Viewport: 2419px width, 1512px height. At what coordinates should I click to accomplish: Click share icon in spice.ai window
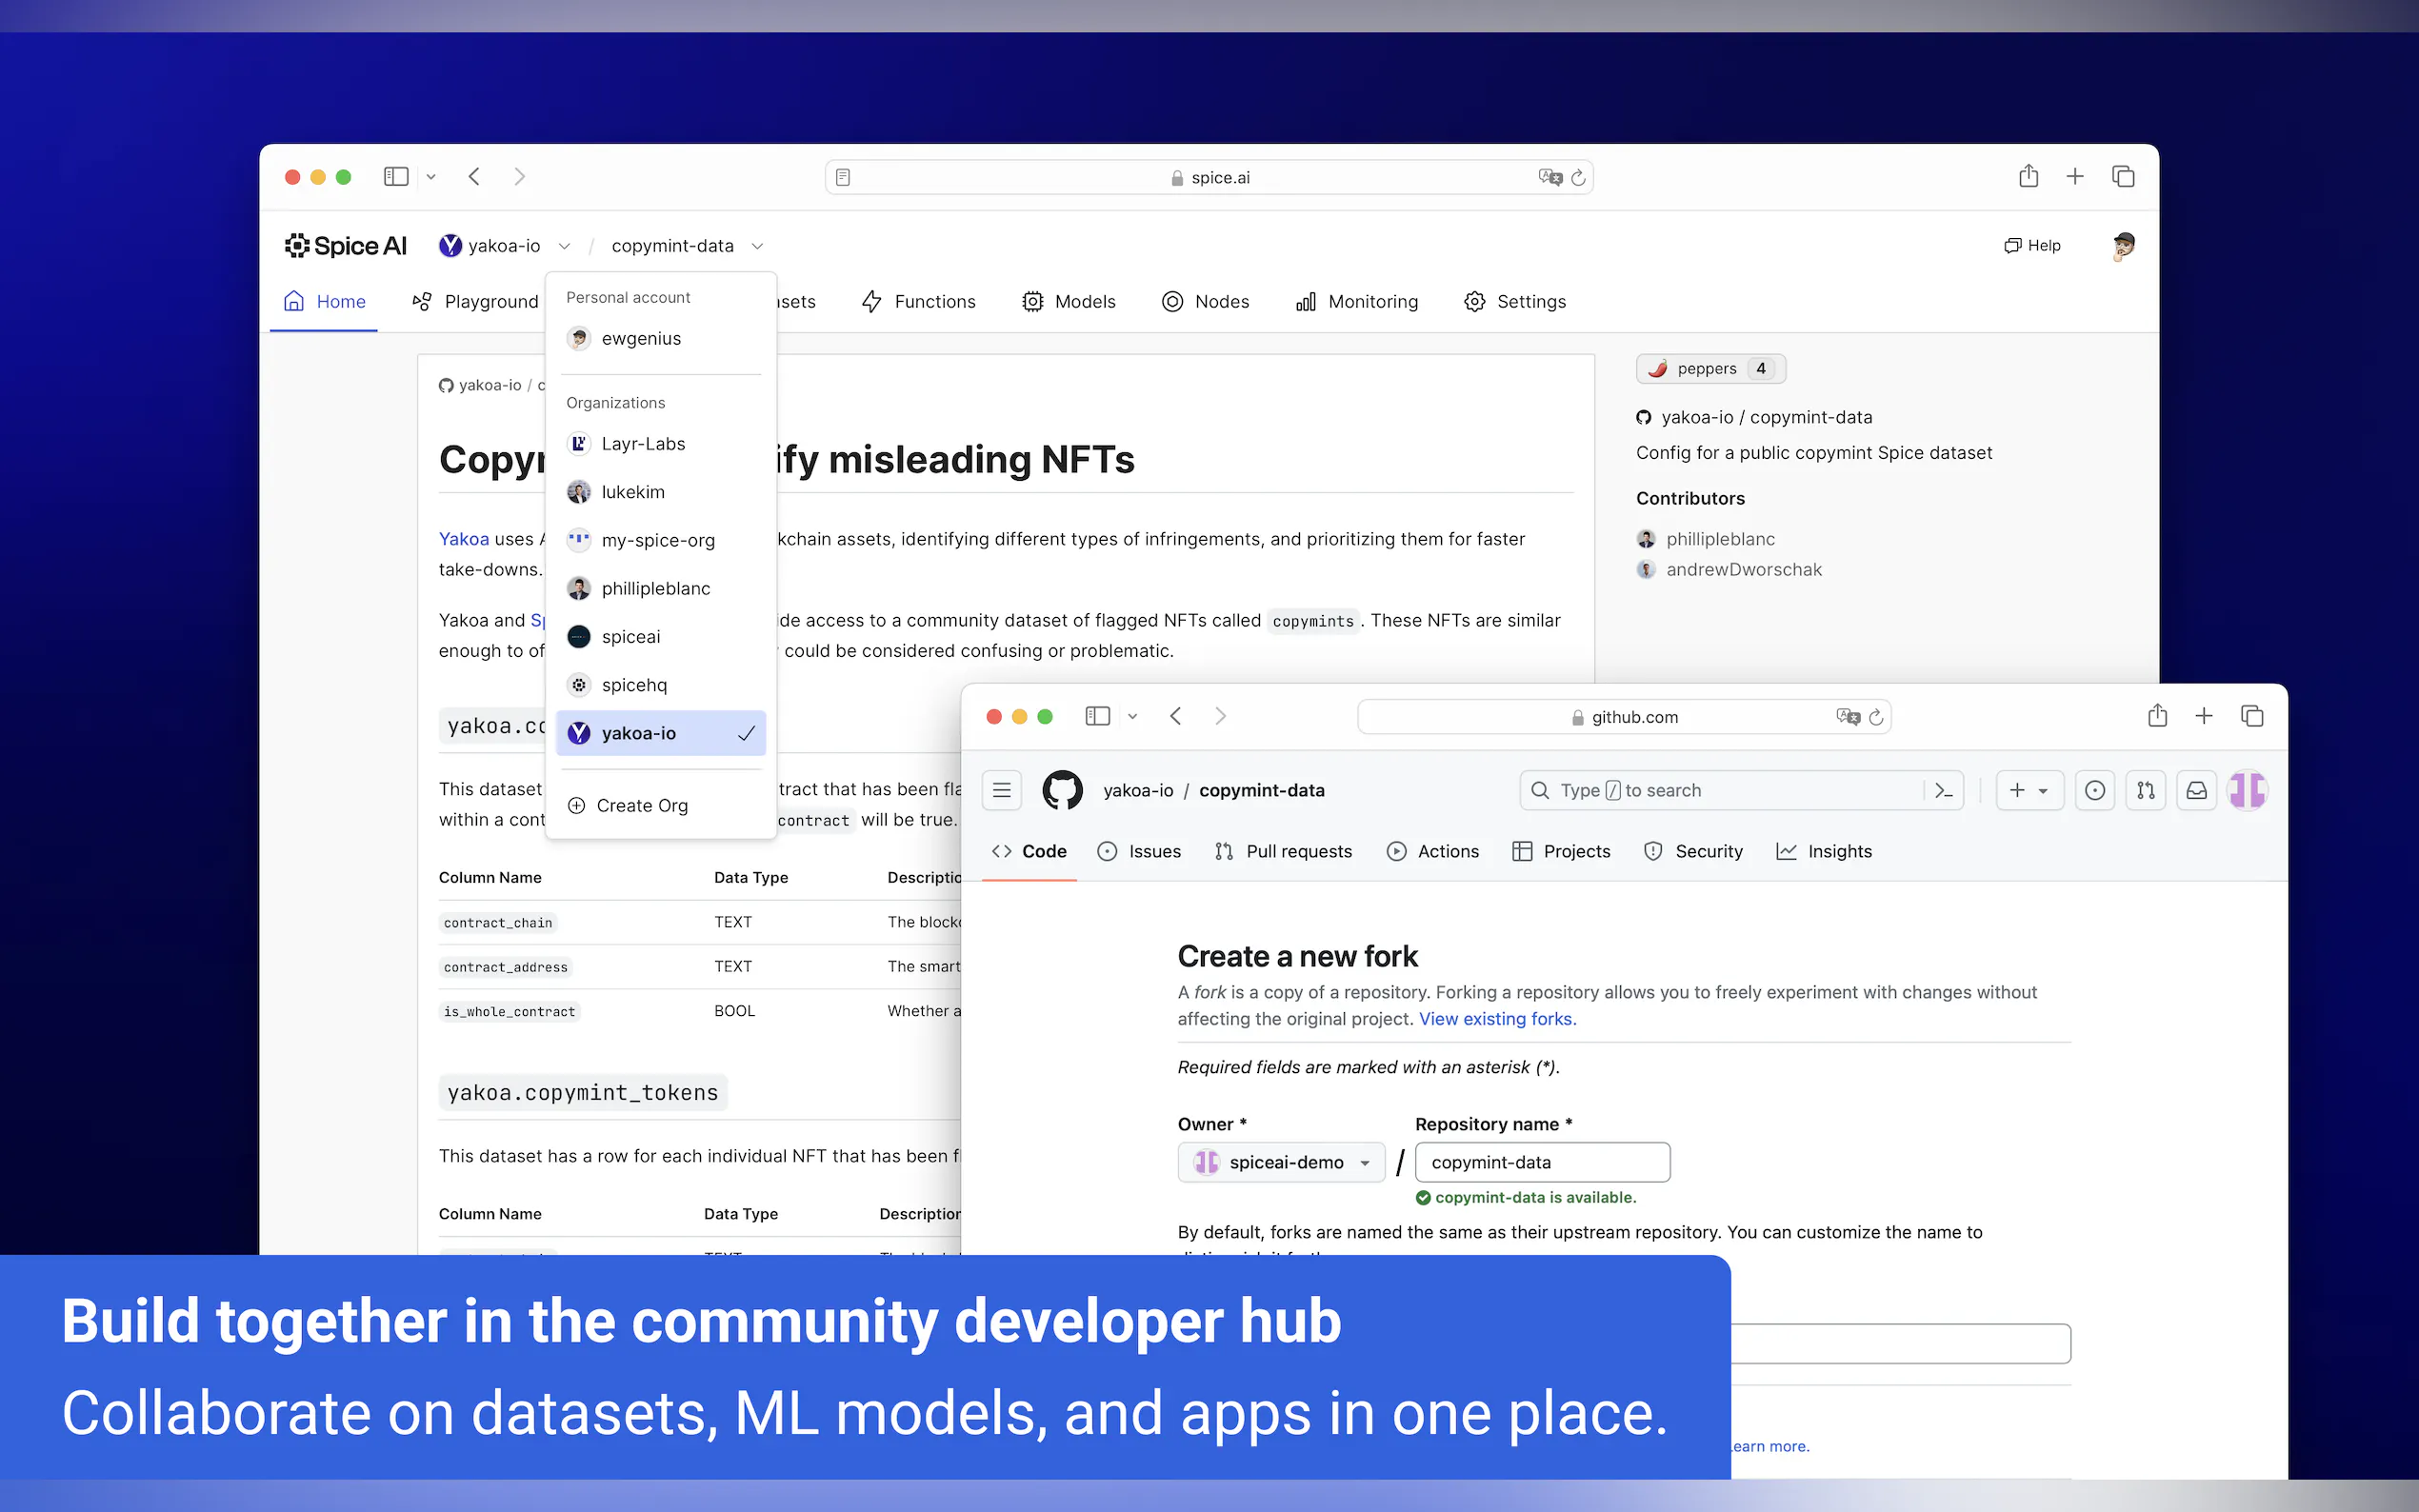click(x=2027, y=177)
